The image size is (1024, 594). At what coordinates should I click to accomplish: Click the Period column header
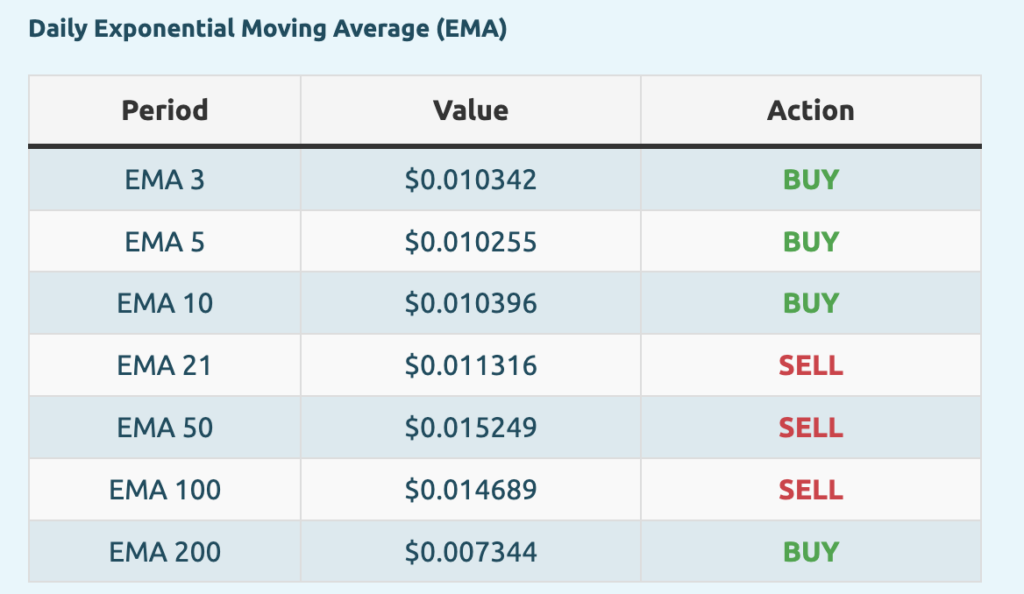point(165,110)
